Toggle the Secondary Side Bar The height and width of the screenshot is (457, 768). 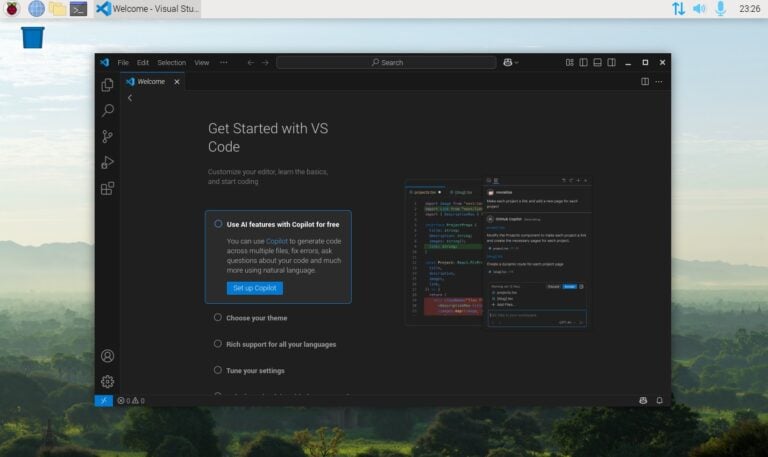(x=611, y=63)
